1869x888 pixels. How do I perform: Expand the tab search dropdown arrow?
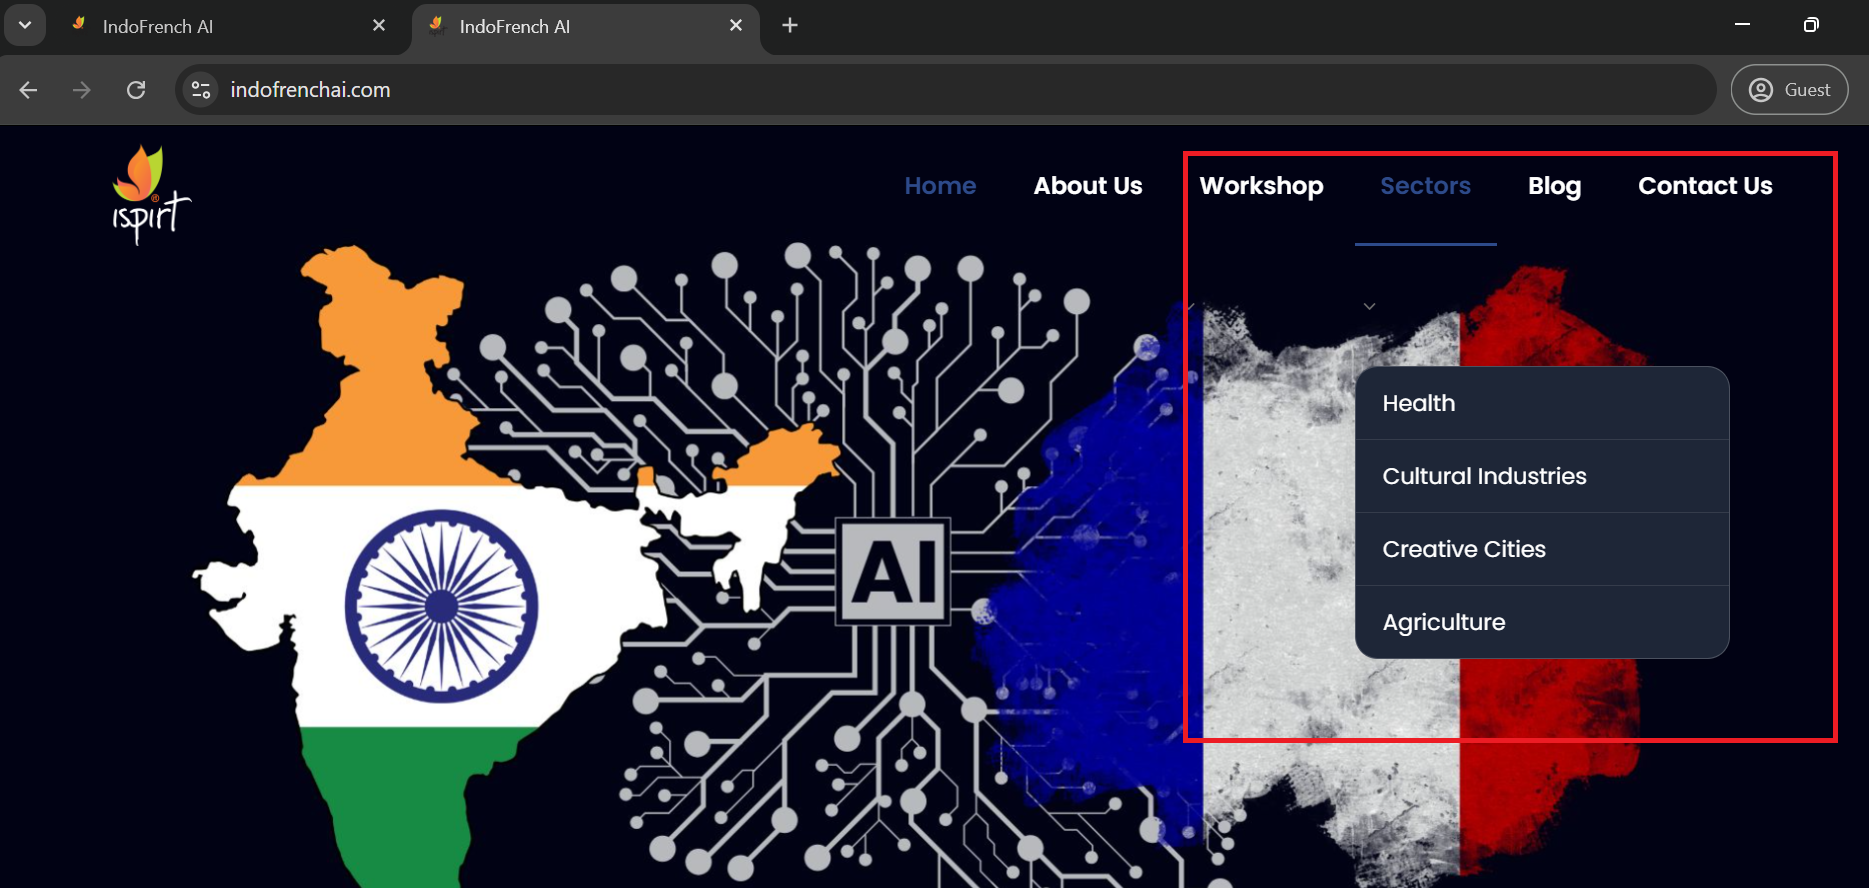25,25
